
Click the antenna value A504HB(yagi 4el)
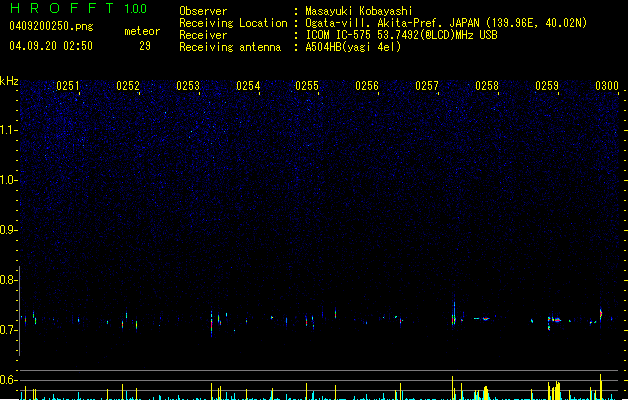(x=353, y=47)
